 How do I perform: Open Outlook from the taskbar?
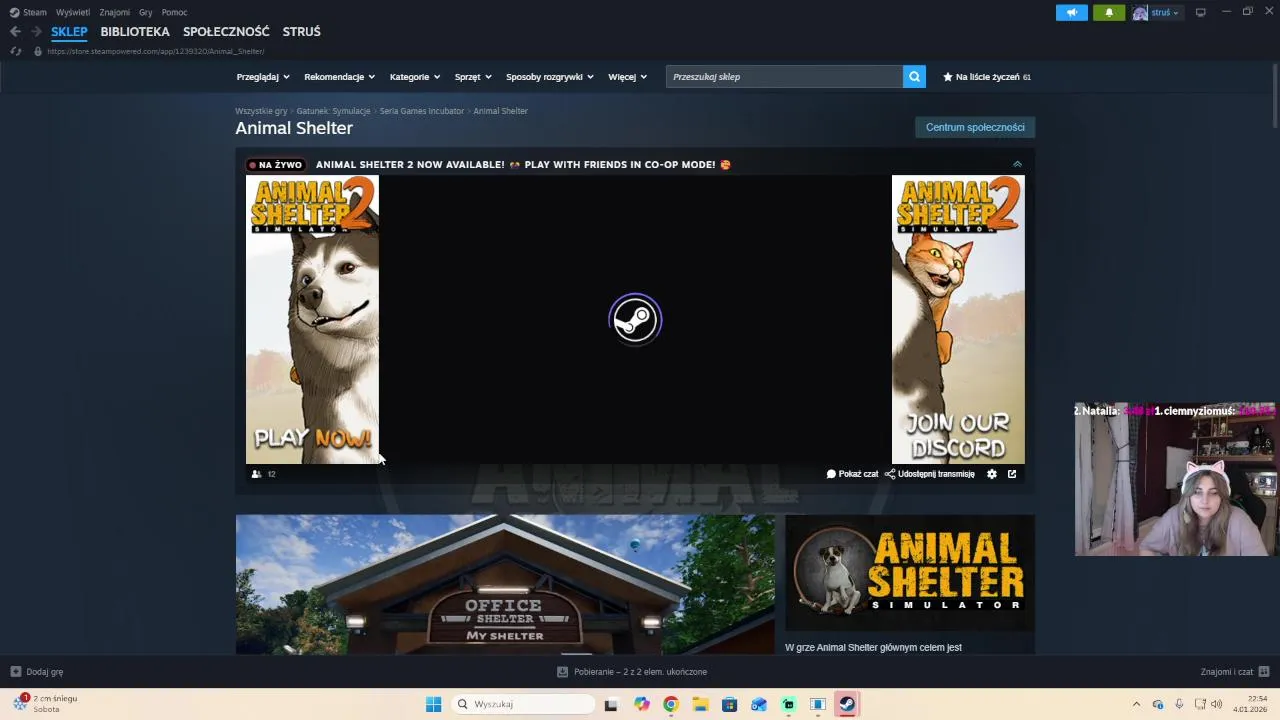point(759,704)
